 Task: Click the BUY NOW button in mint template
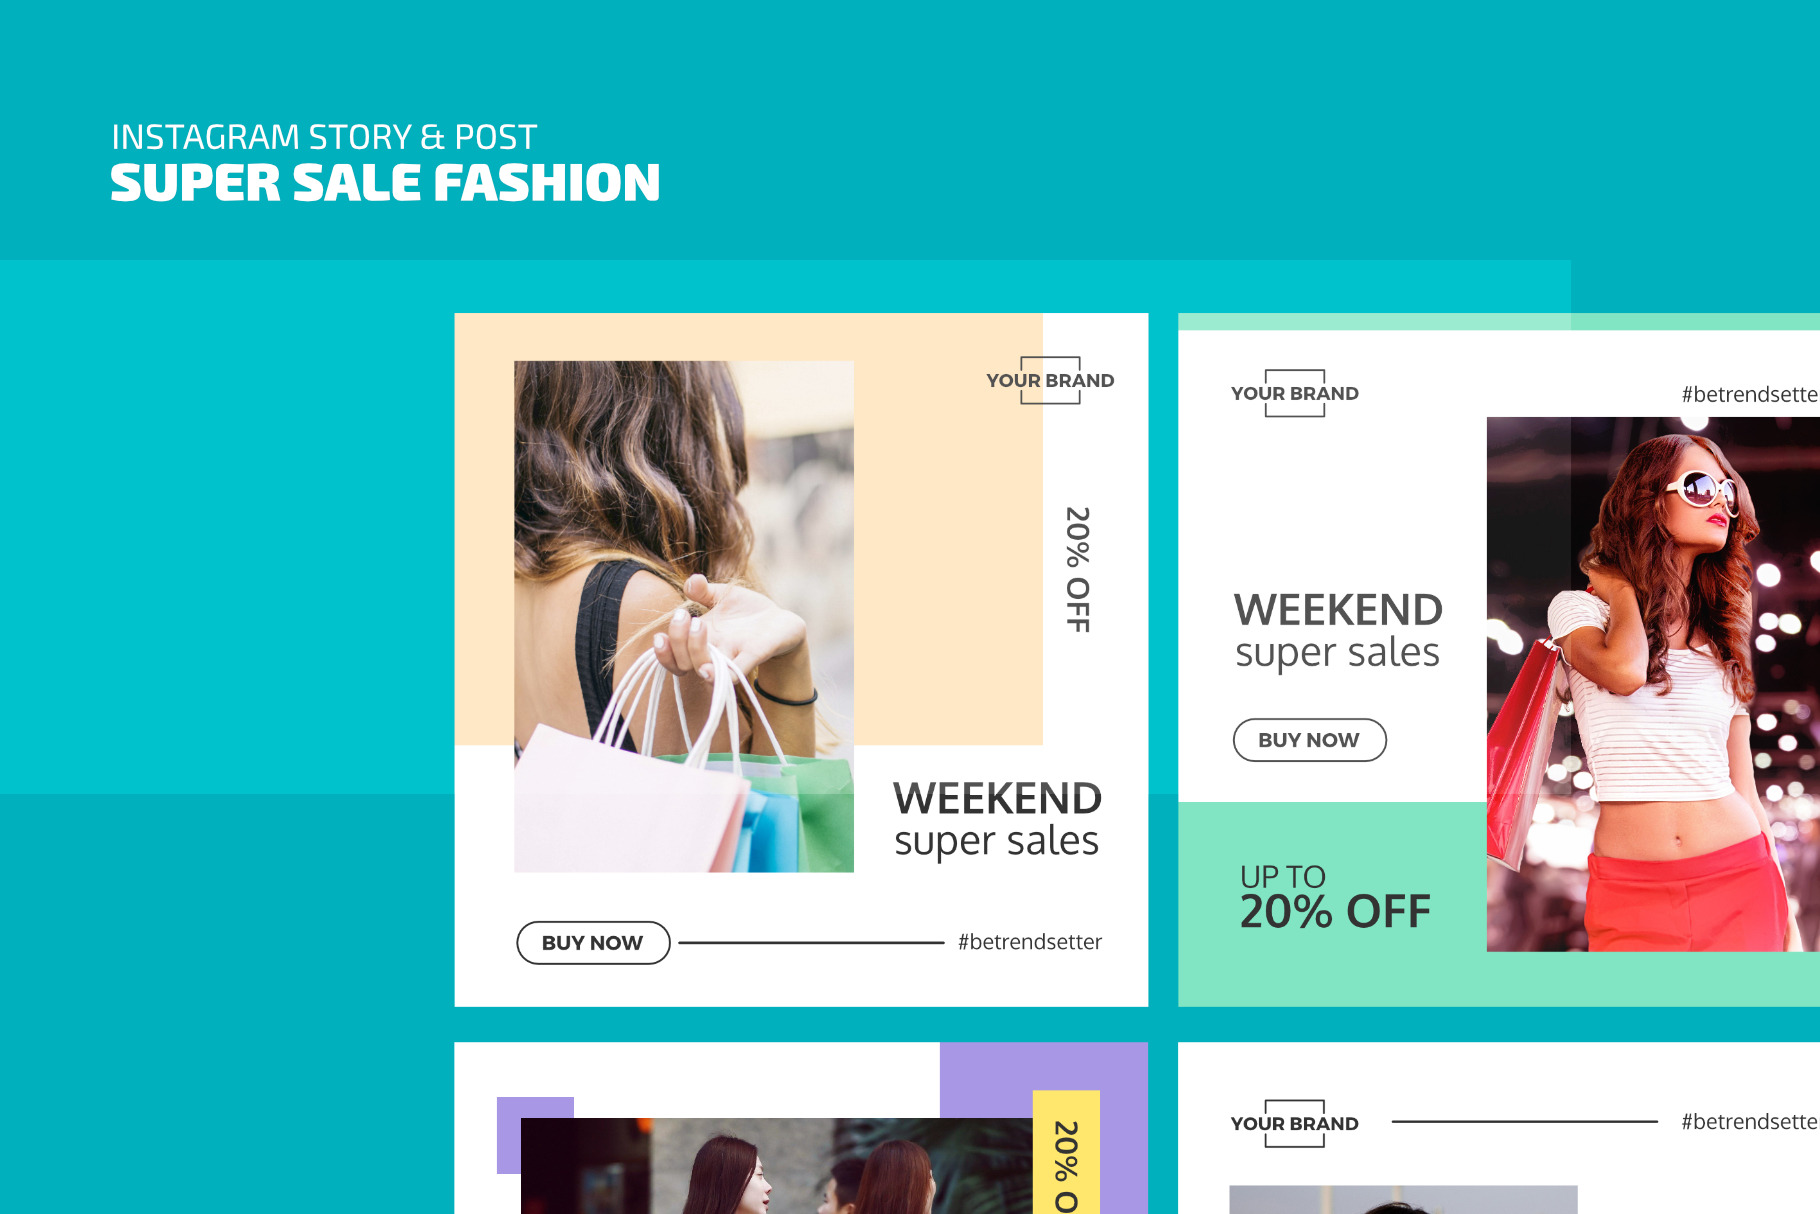(x=1309, y=740)
